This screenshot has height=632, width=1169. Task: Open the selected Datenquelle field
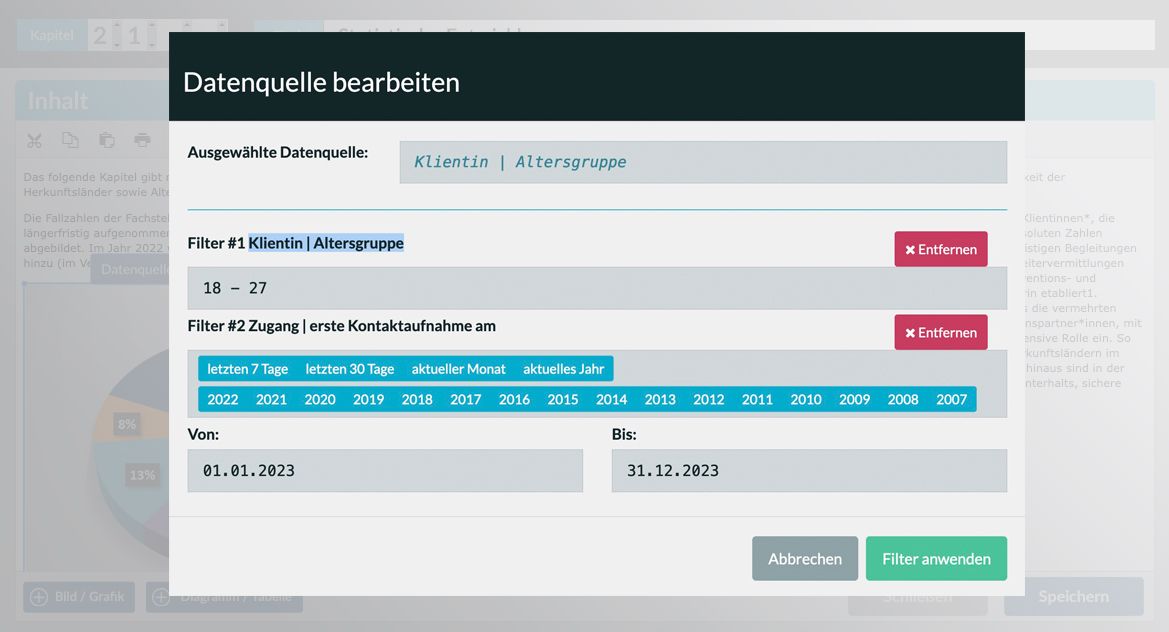702,162
